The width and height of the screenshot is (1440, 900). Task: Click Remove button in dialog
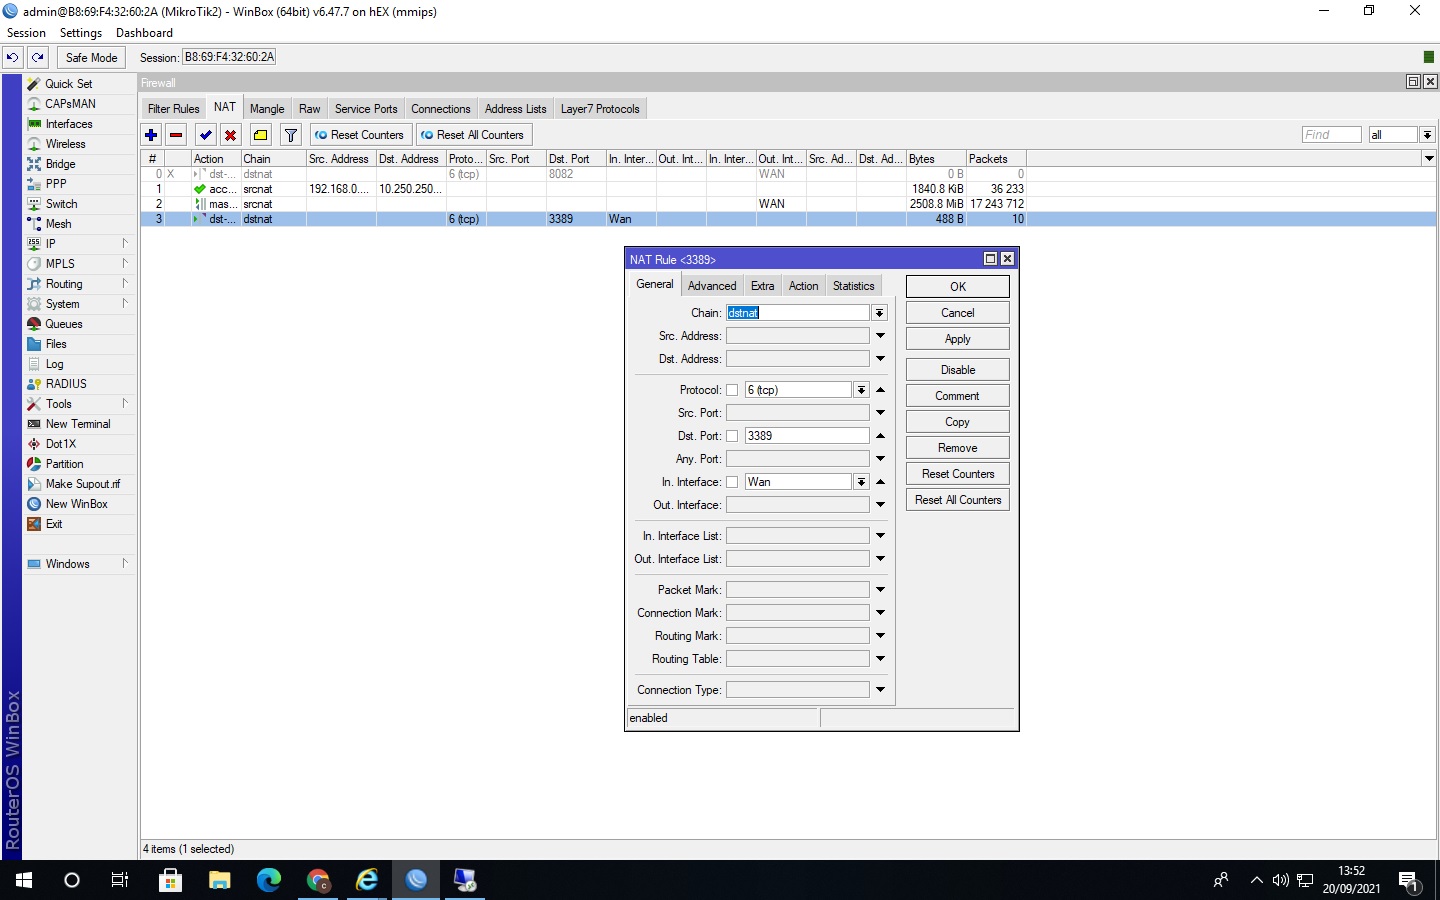click(x=957, y=448)
